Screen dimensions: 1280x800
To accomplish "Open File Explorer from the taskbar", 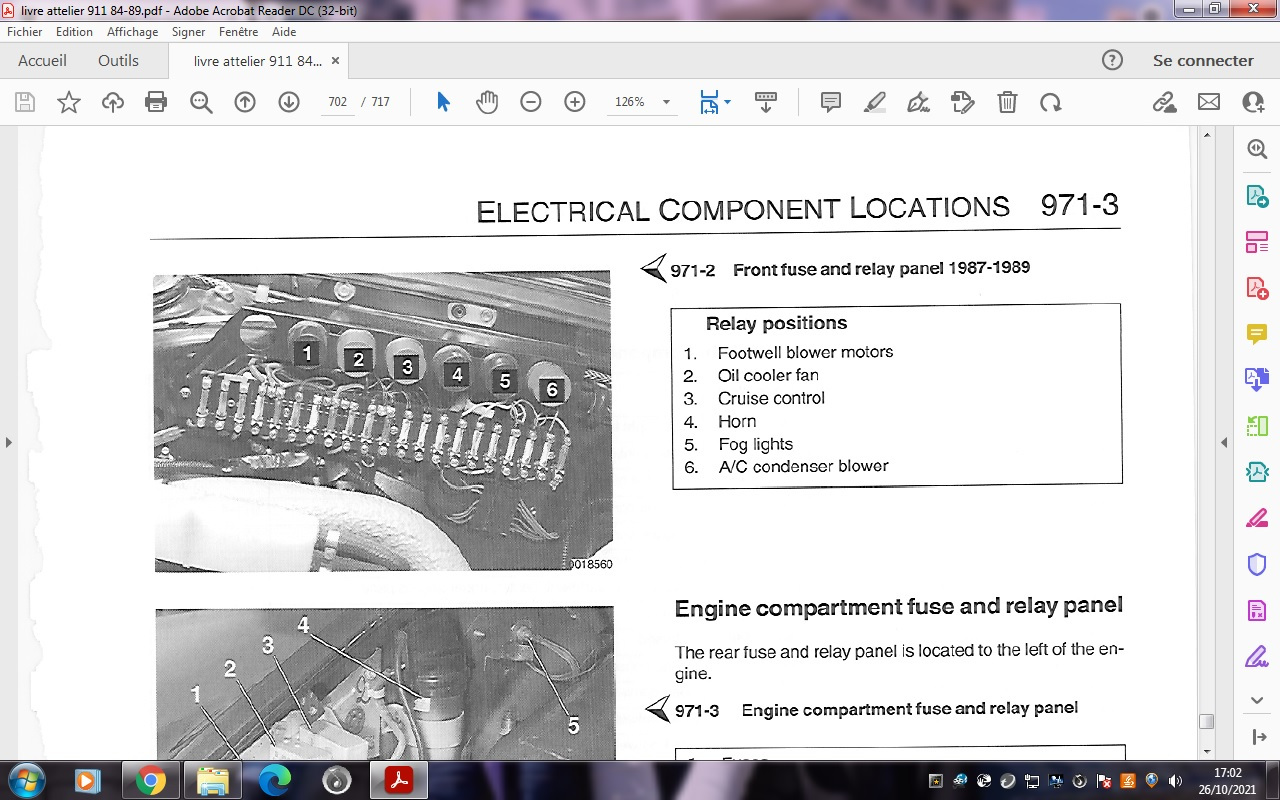I will pos(213,780).
